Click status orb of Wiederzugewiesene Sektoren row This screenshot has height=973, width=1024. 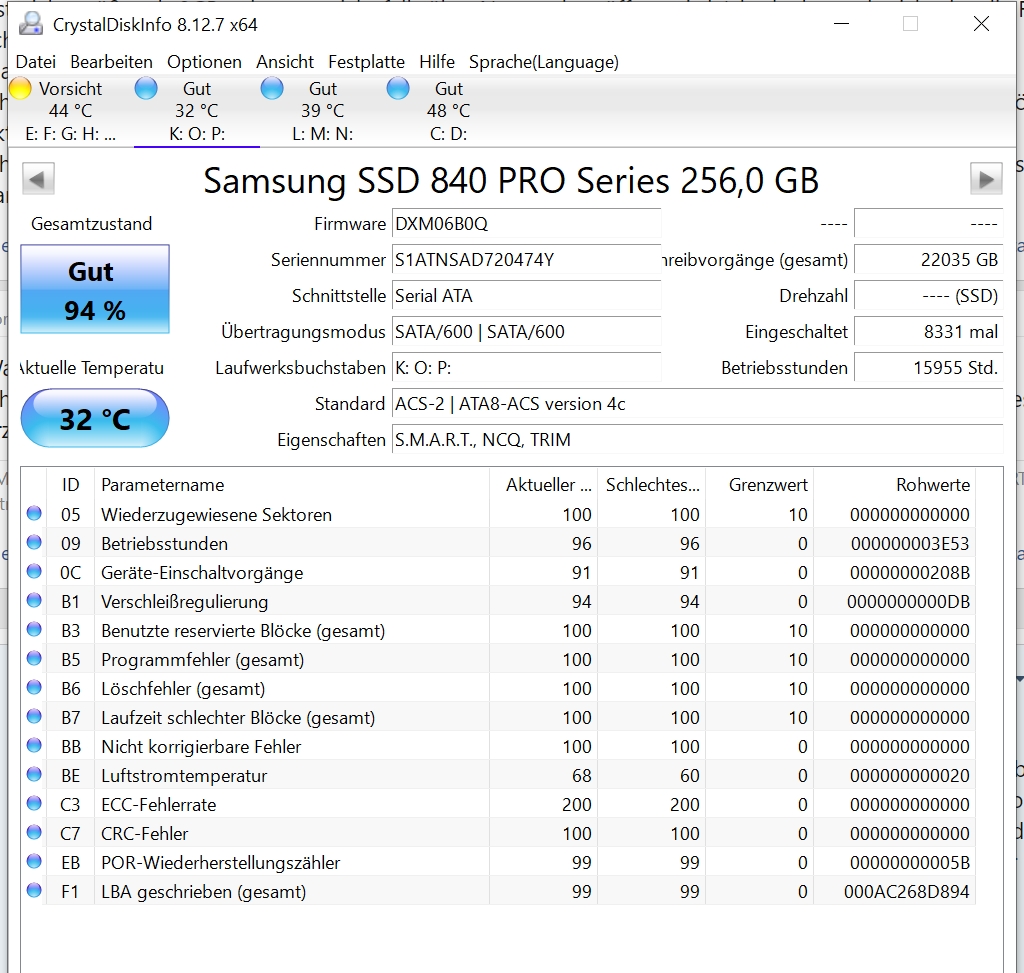[34, 514]
